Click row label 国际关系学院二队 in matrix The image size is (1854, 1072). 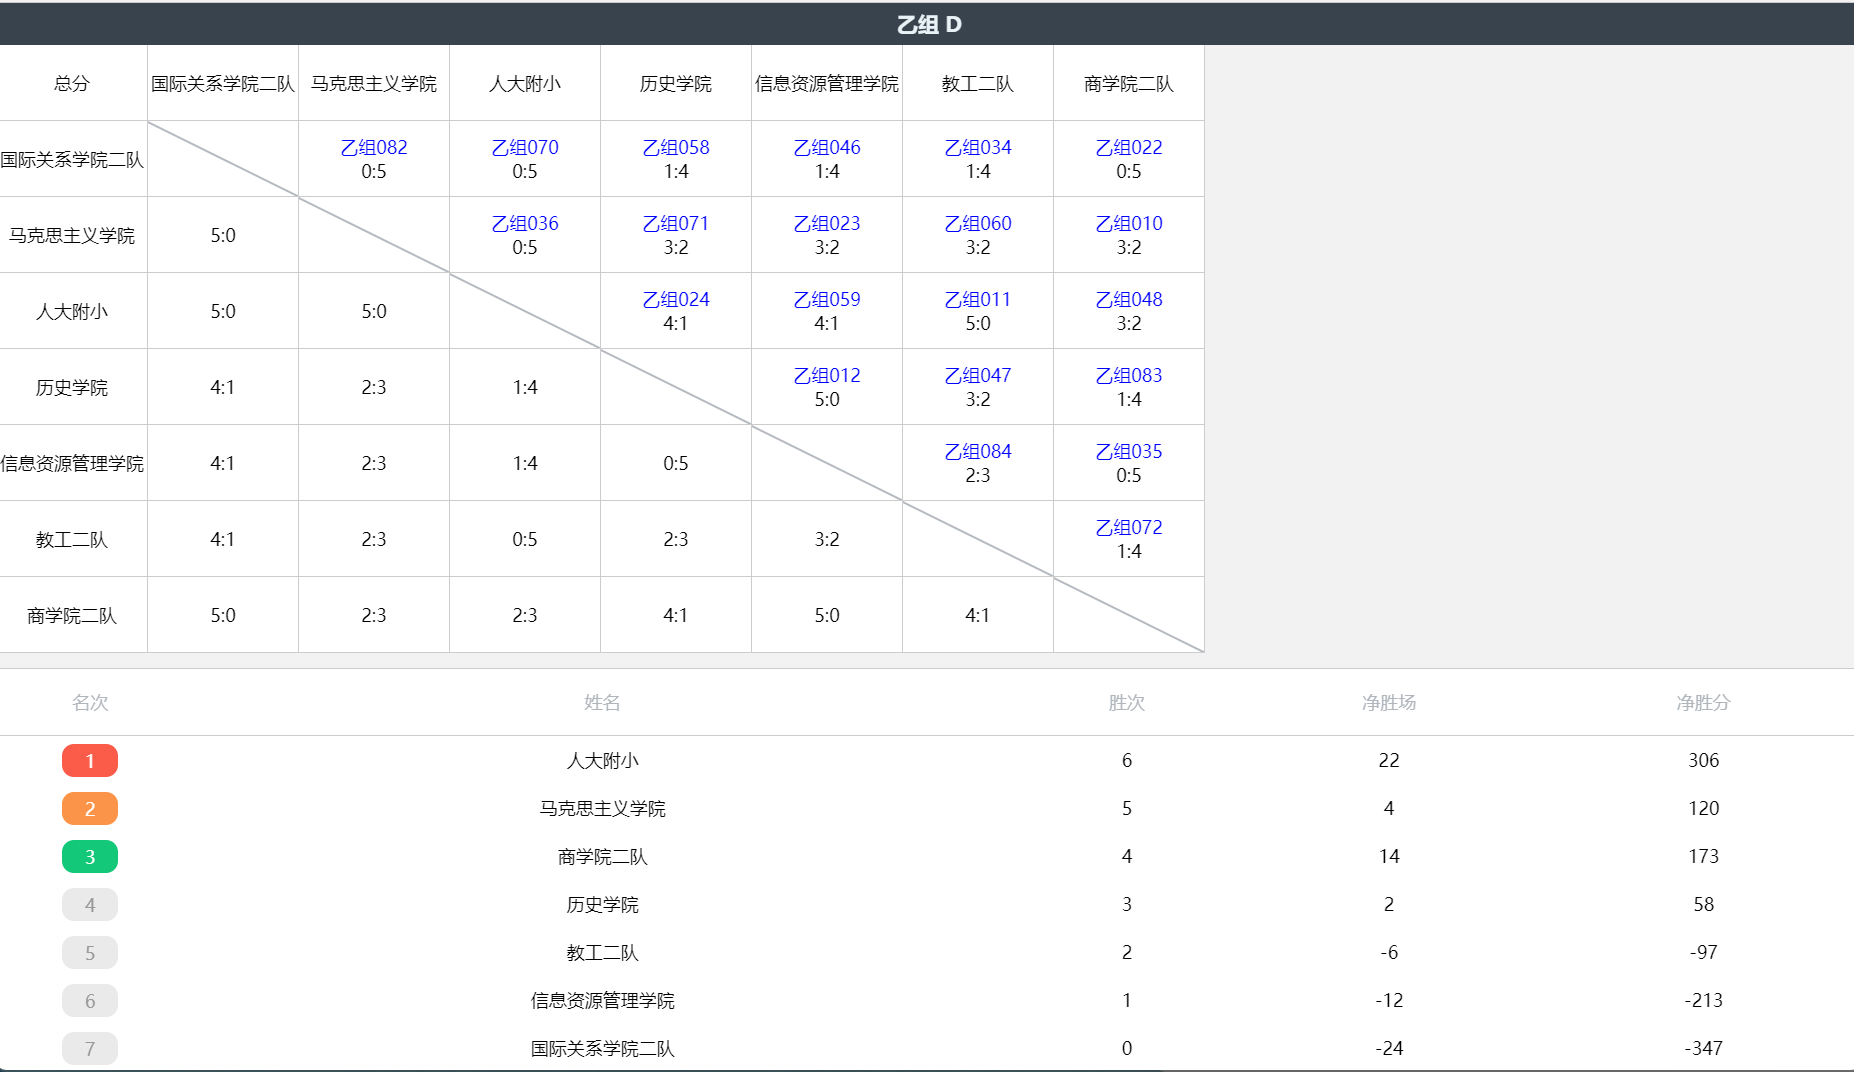tap(72, 159)
